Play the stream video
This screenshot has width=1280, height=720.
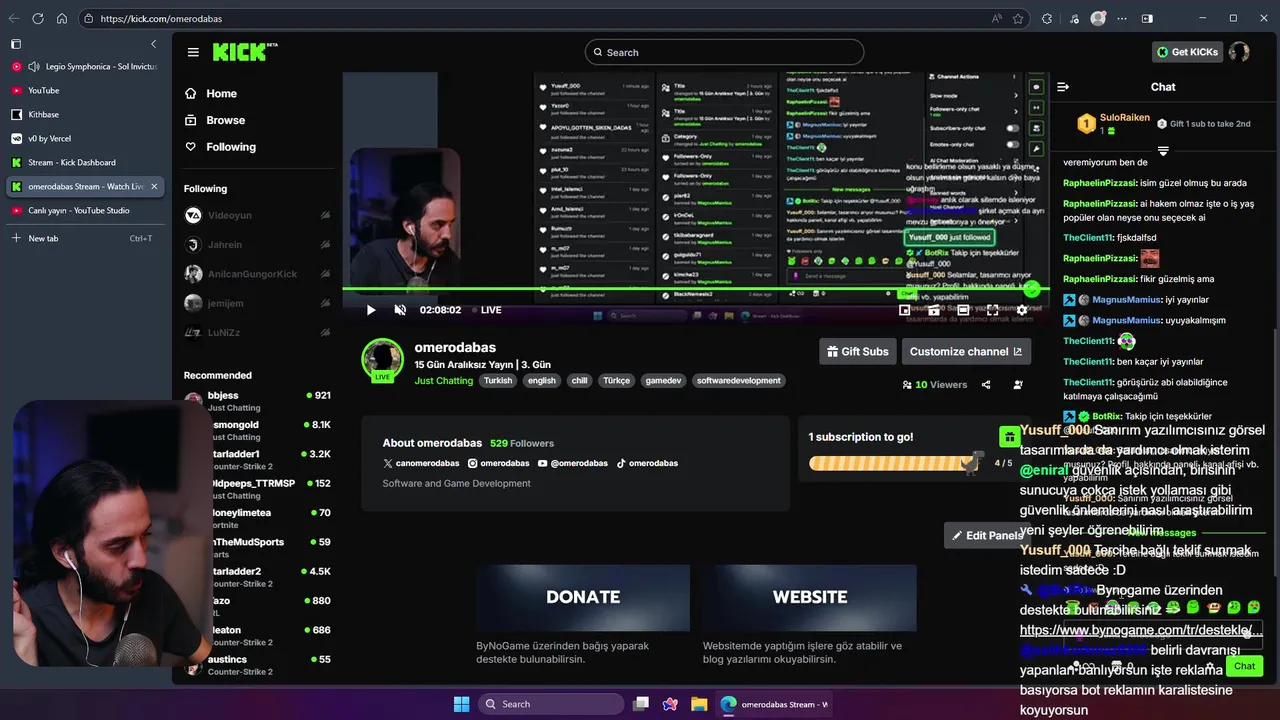[371, 310]
